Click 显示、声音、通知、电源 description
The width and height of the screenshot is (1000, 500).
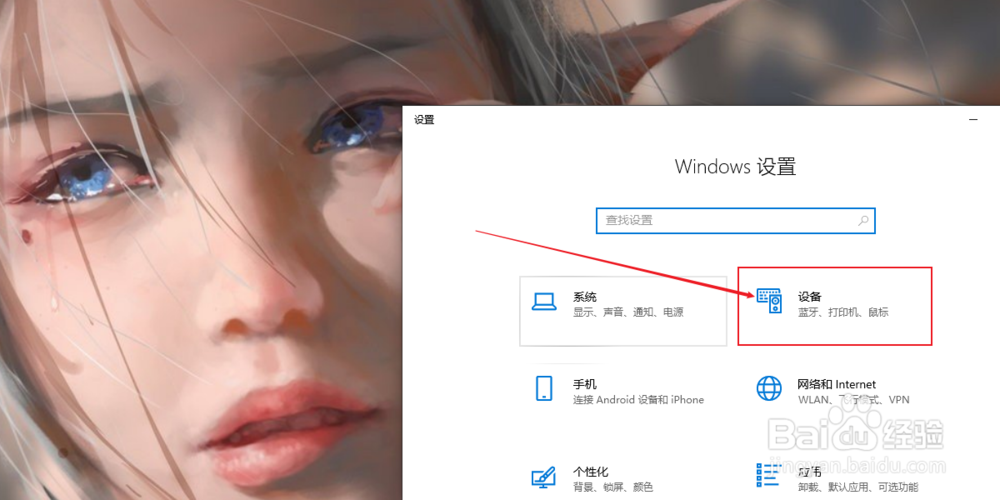coord(628,312)
